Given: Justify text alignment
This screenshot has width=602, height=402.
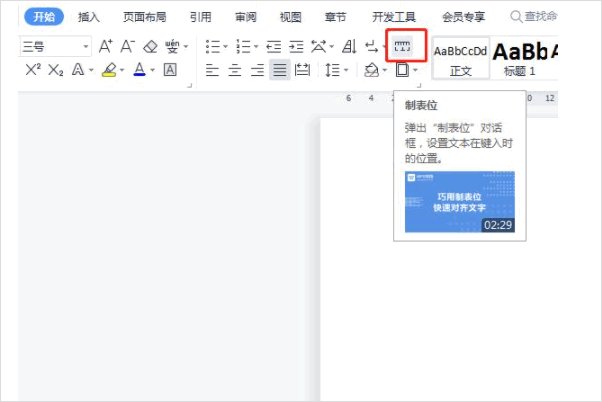Looking at the screenshot, I should coord(280,70).
